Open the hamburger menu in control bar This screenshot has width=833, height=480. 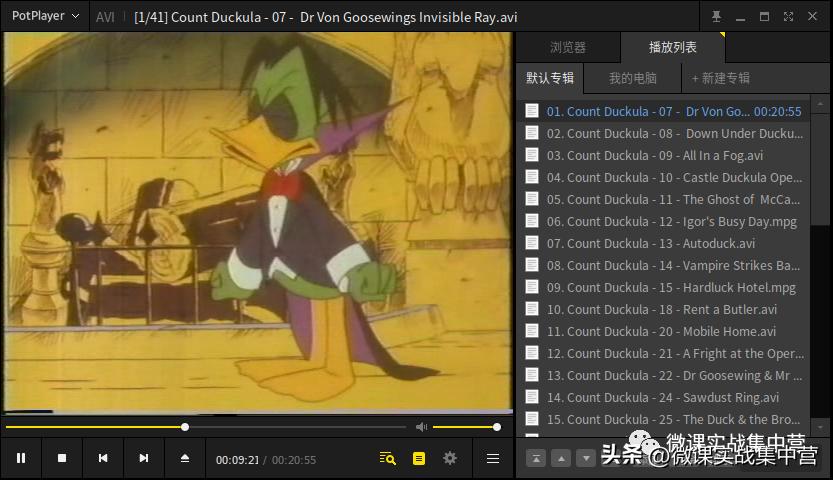pos(493,458)
